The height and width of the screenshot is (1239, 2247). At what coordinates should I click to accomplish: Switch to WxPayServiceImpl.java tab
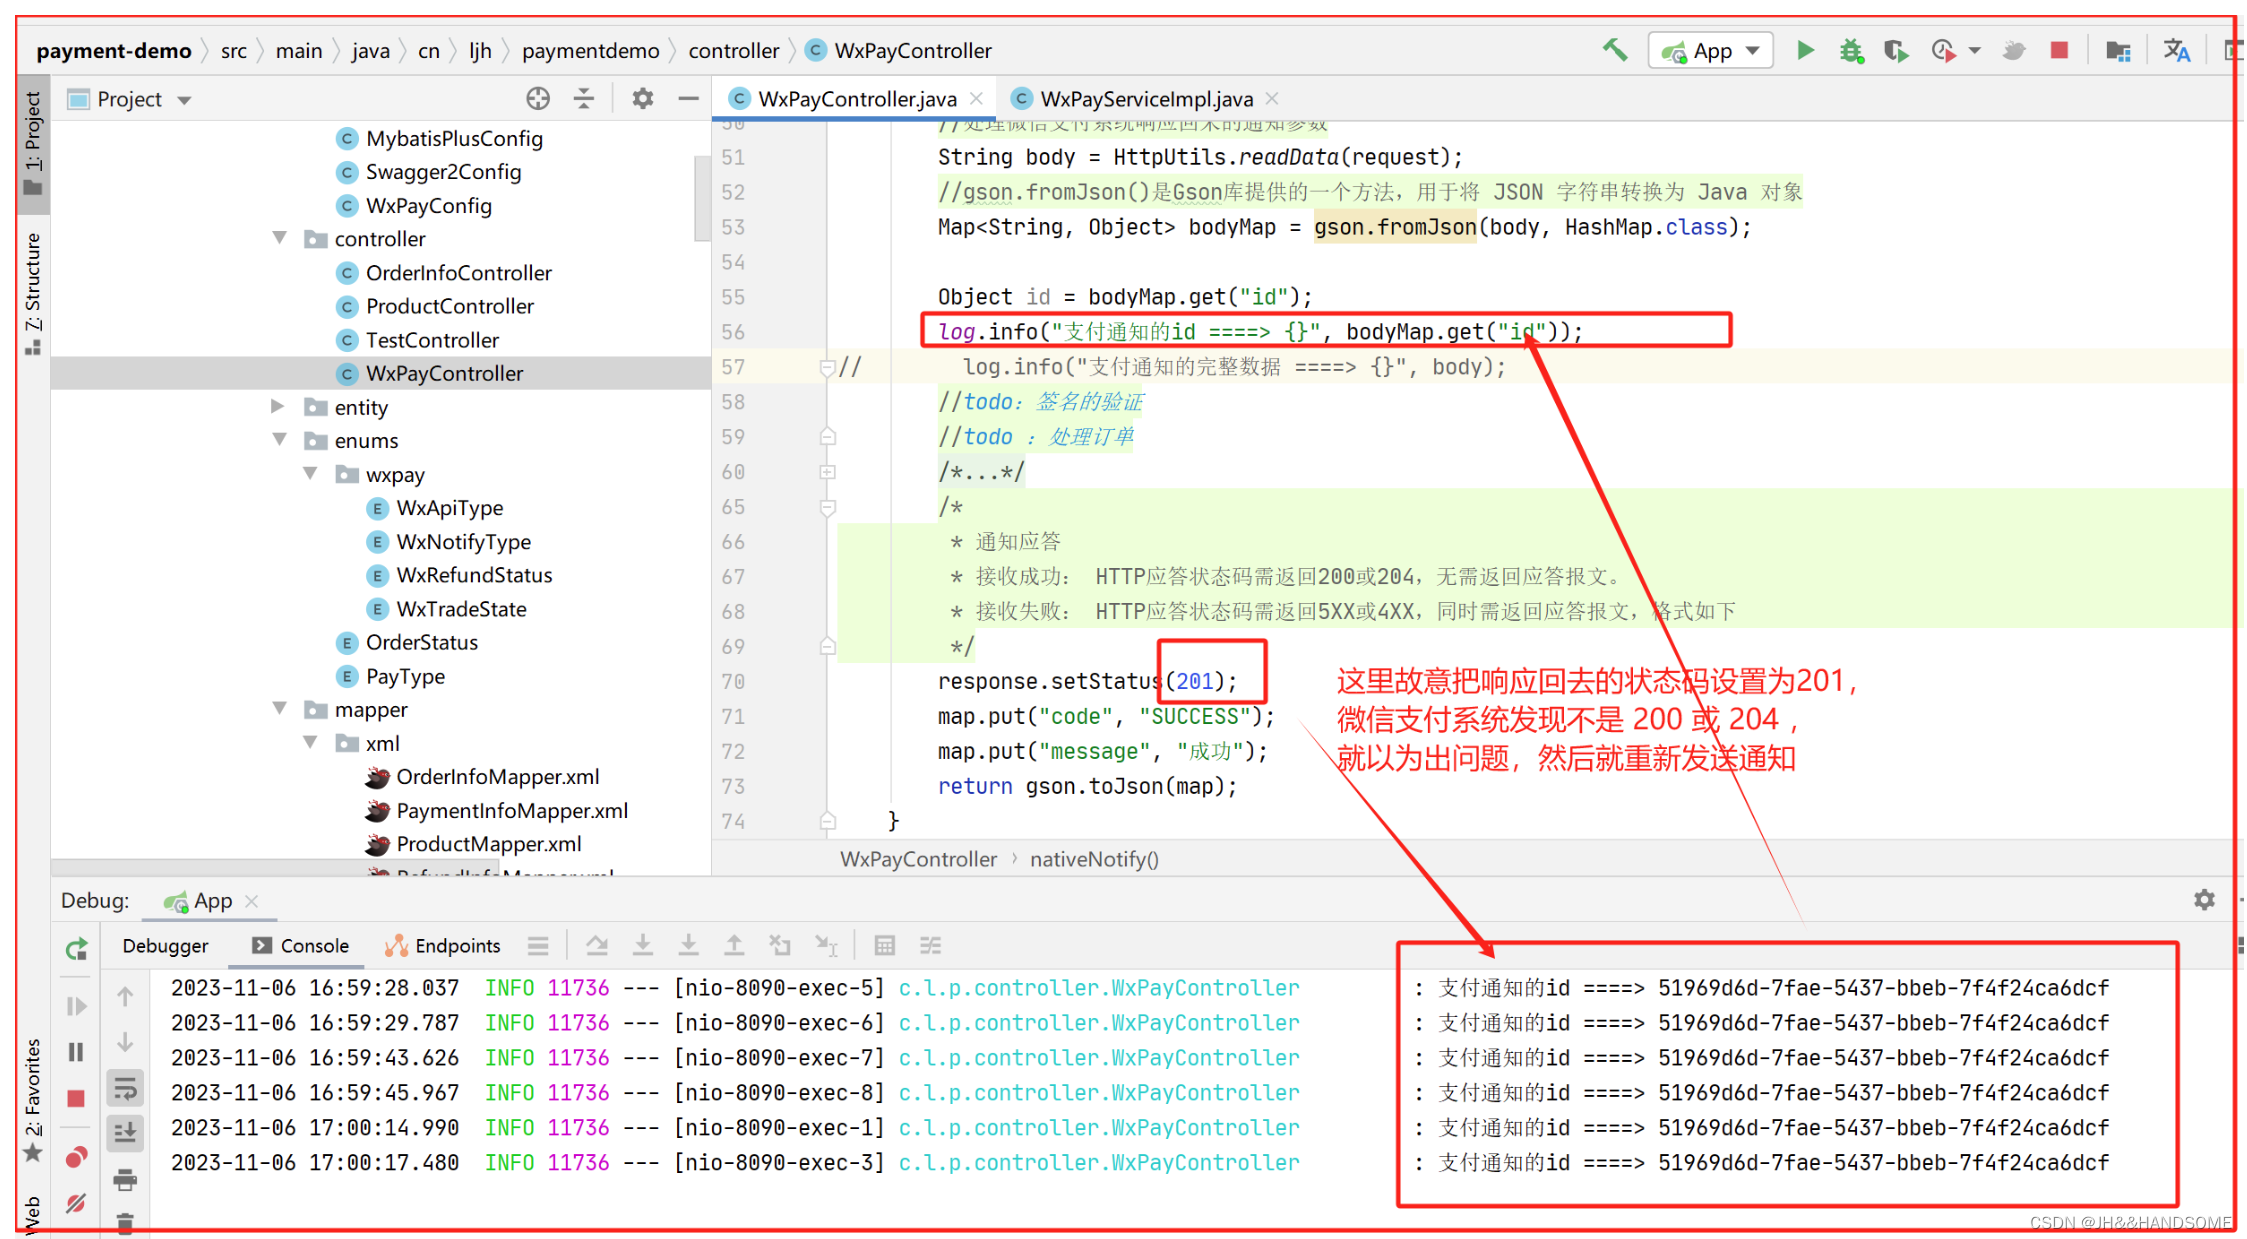pos(1145,99)
